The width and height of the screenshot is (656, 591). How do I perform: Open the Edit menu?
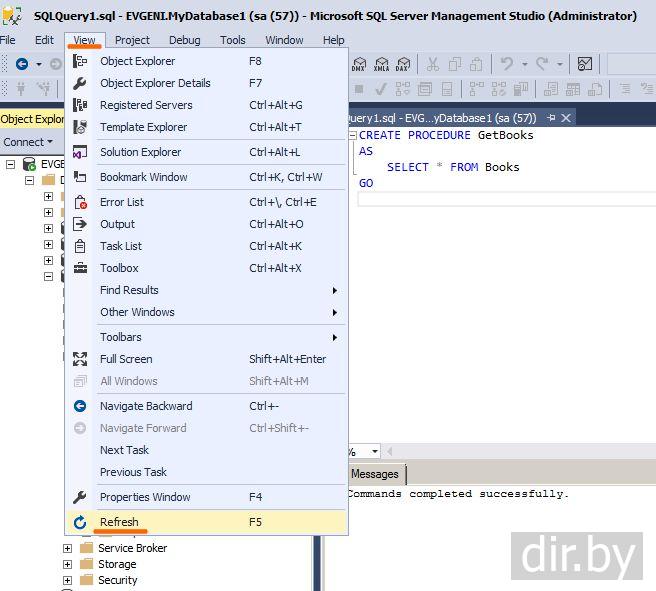tap(44, 40)
